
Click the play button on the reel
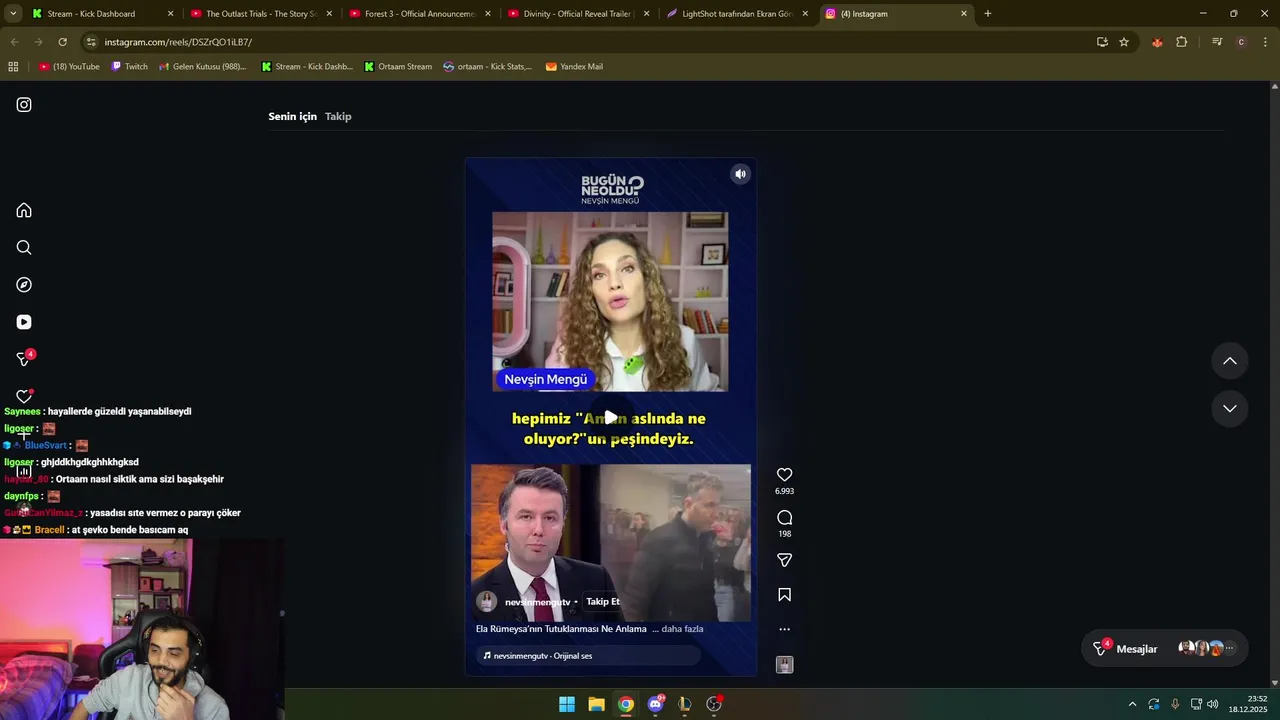pyautogui.click(x=610, y=417)
